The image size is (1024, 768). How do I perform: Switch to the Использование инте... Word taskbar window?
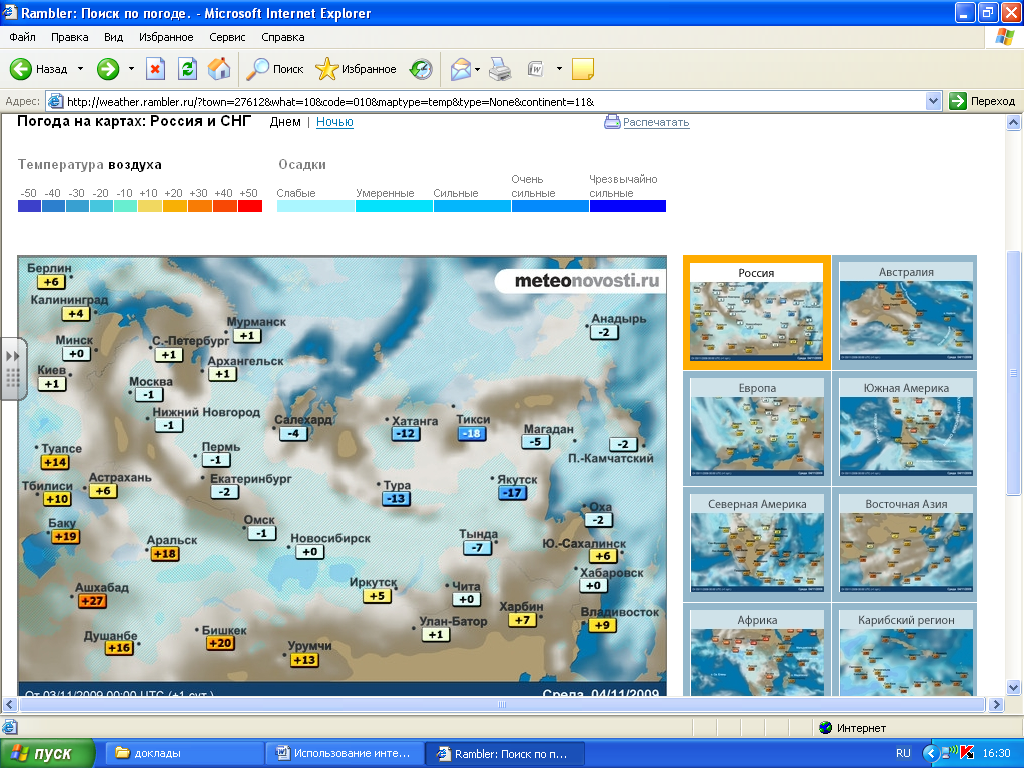[344, 753]
